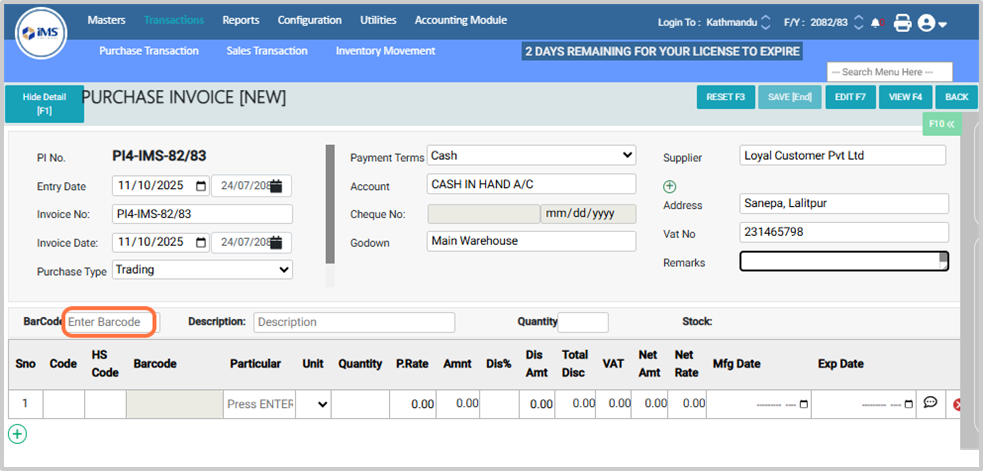Click green plus icon below Supplier
The width and height of the screenshot is (983, 471).
[x=670, y=186]
